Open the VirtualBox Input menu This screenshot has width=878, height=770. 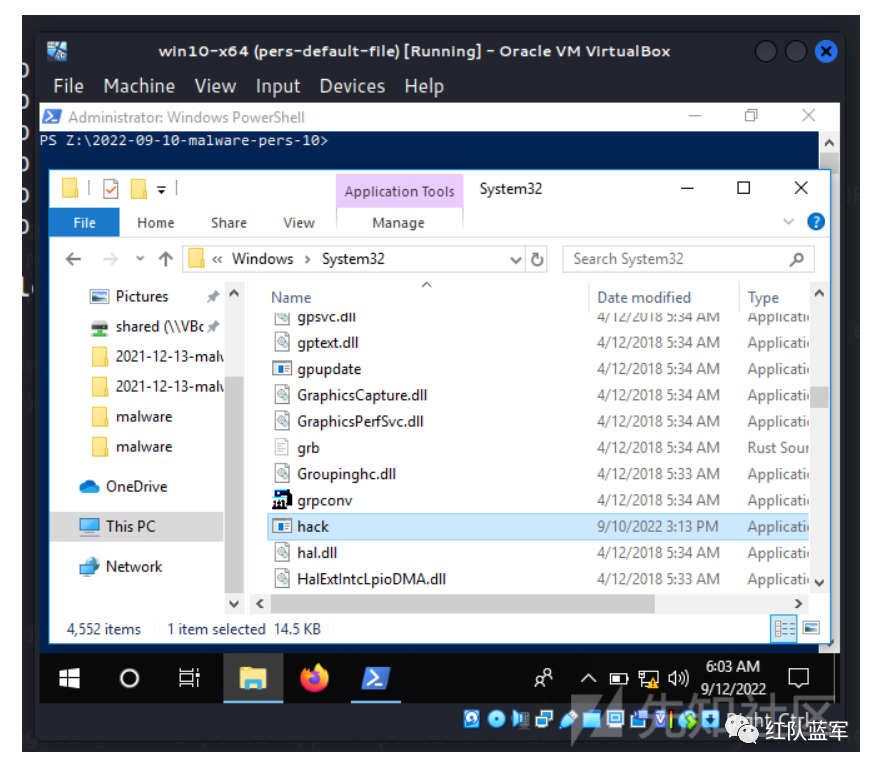(x=278, y=86)
